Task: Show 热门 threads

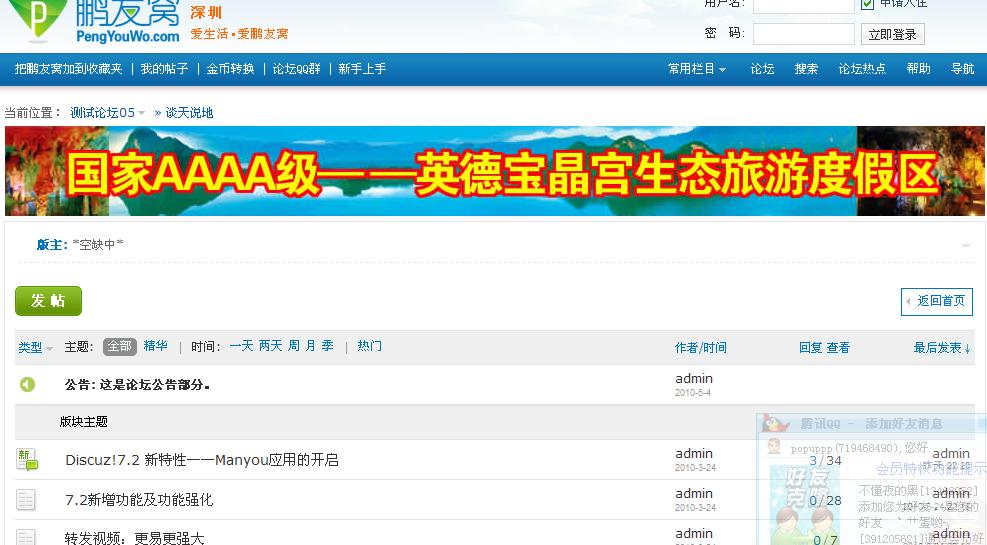Action: (x=369, y=346)
